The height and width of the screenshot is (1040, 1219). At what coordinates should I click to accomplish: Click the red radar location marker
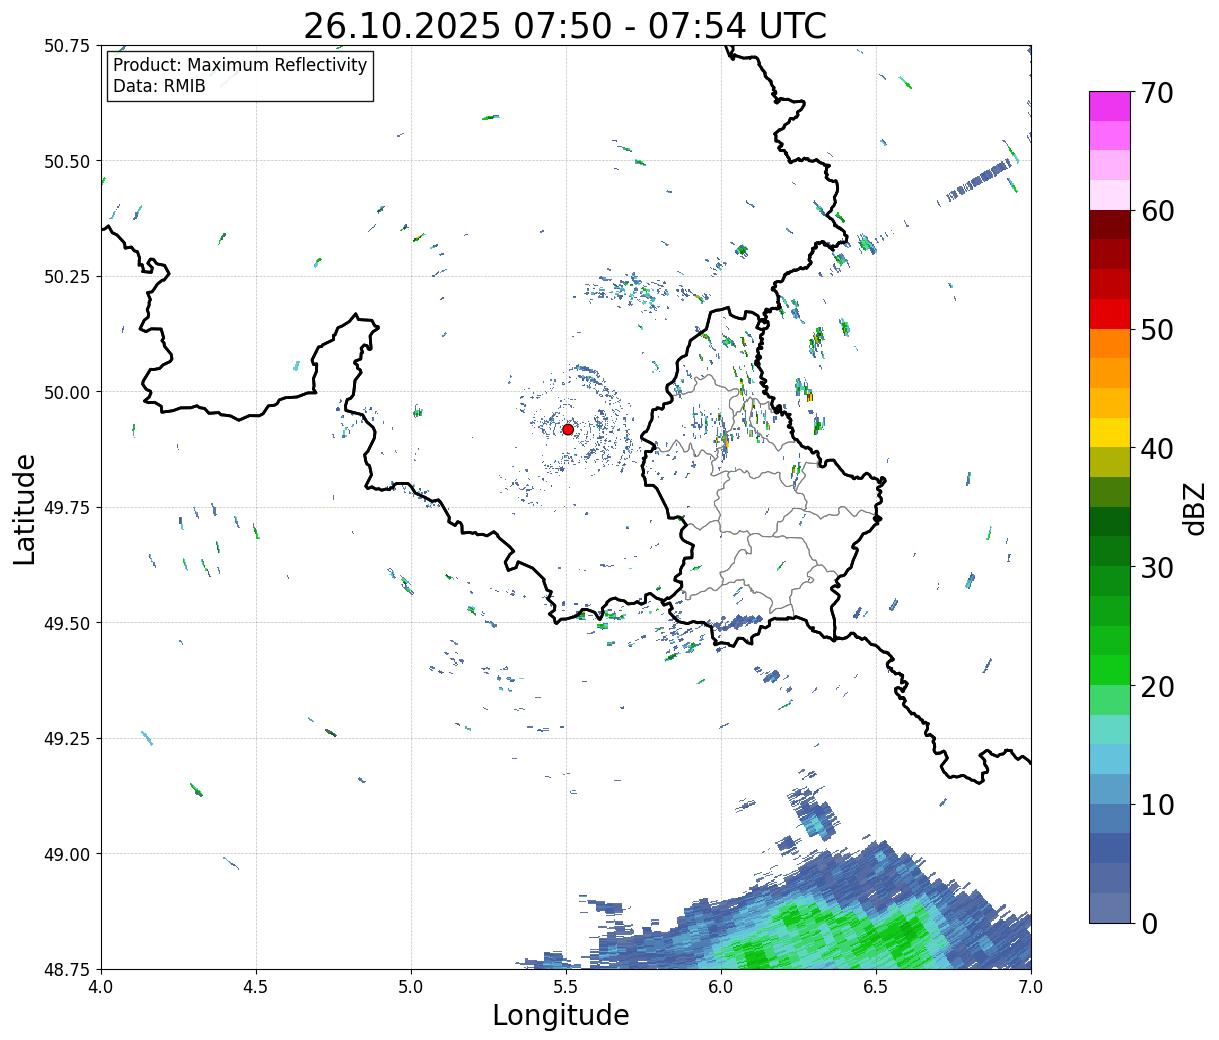[568, 429]
